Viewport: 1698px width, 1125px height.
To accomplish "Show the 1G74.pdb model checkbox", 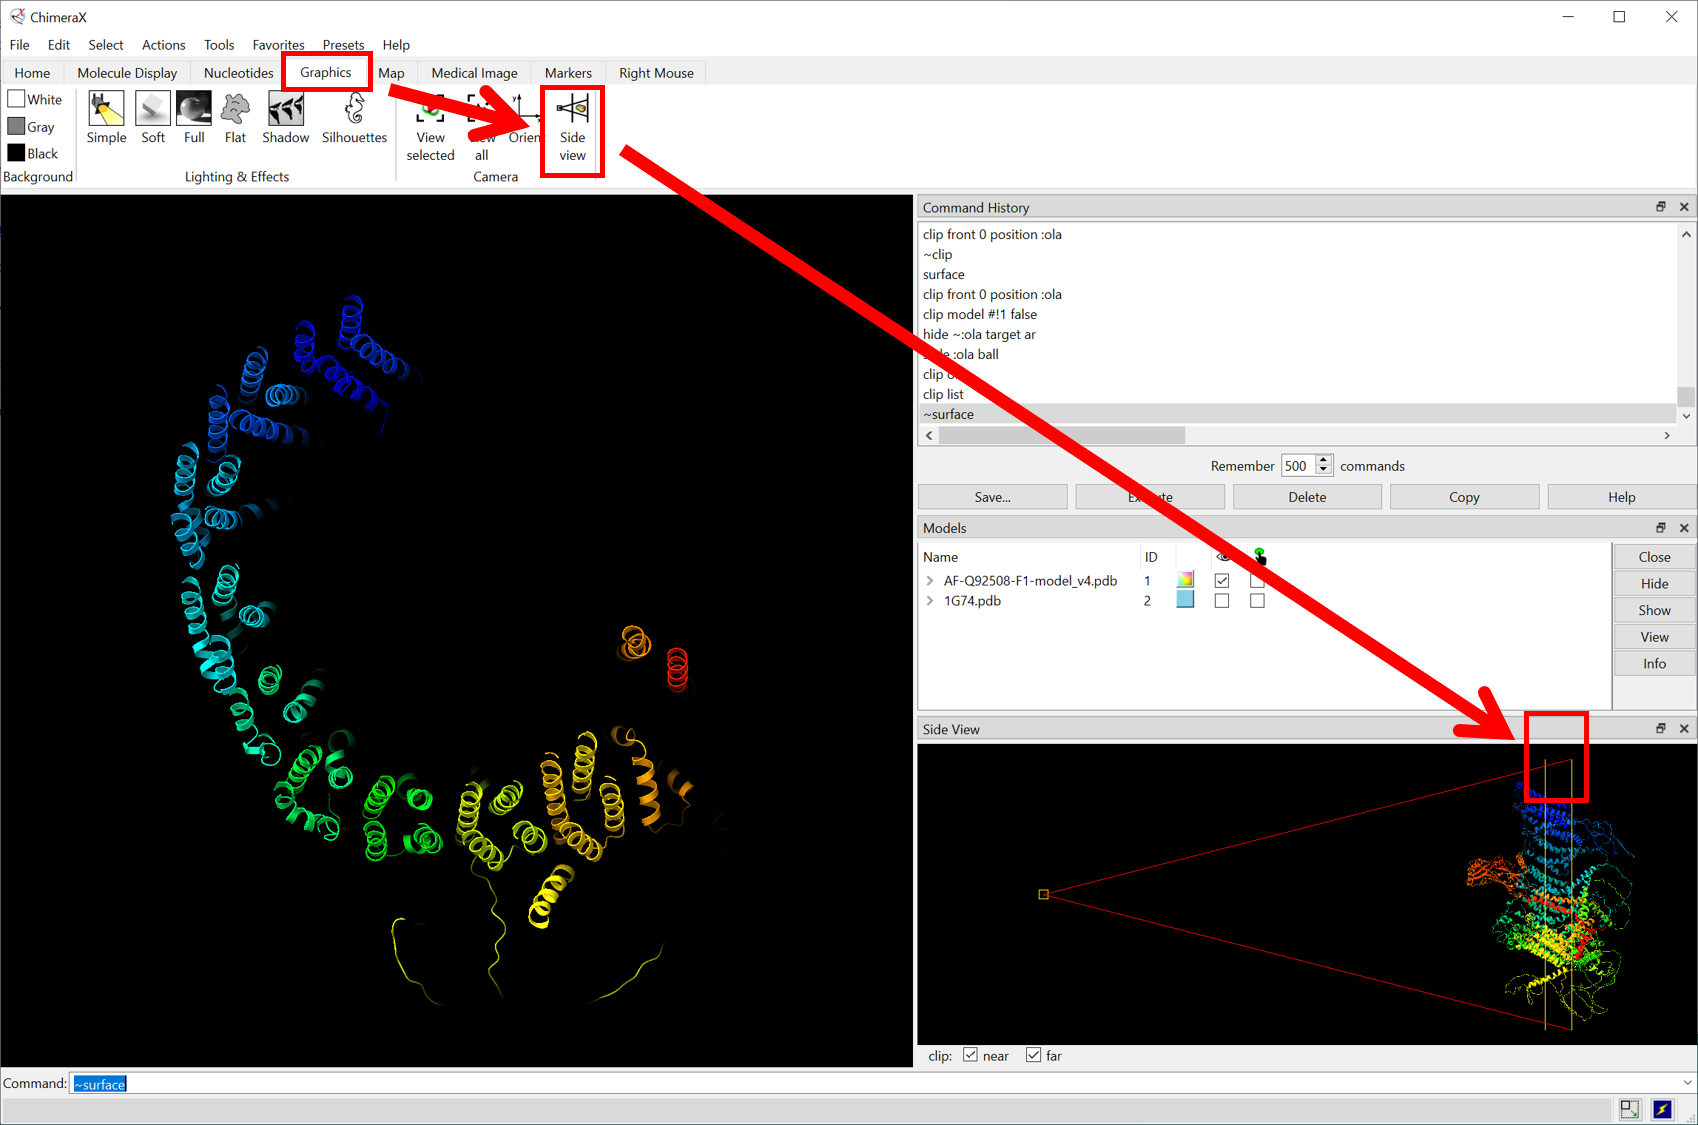I will tap(1222, 601).
